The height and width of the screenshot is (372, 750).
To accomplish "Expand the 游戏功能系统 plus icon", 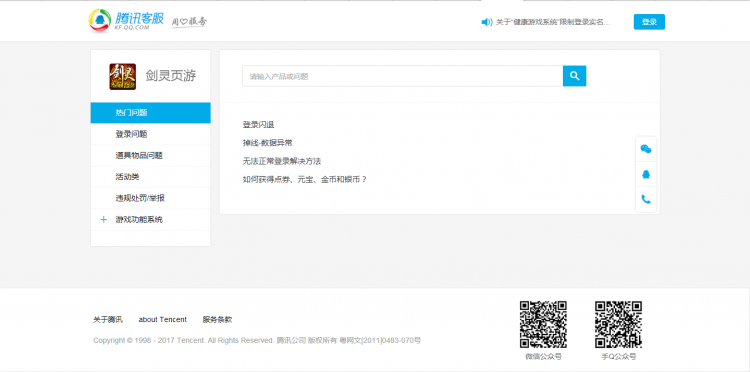I will [103, 220].
